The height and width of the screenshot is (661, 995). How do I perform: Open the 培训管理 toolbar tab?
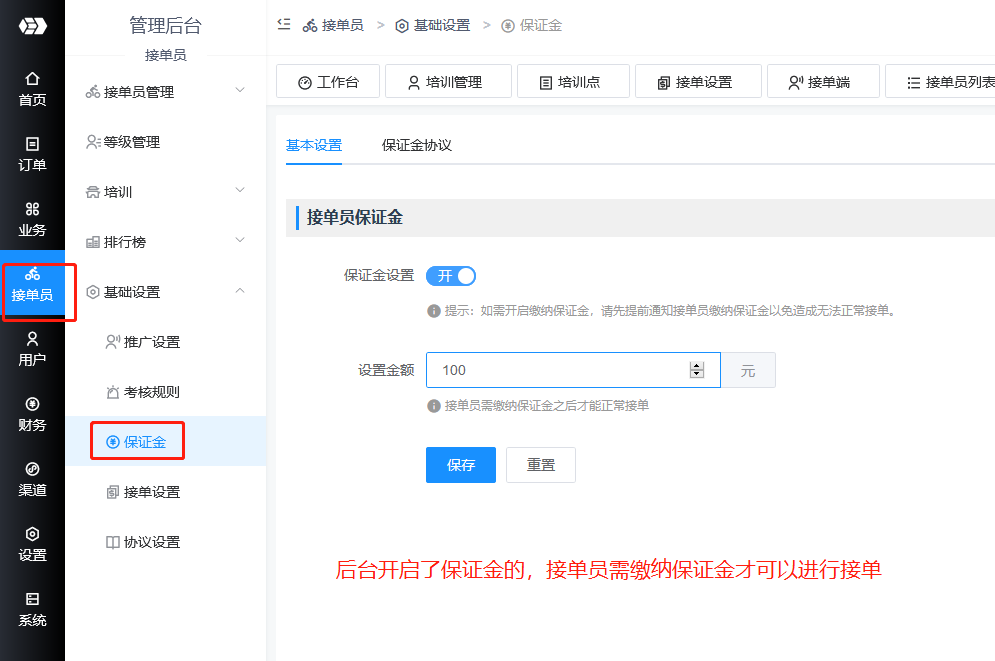tap(448, 82)
